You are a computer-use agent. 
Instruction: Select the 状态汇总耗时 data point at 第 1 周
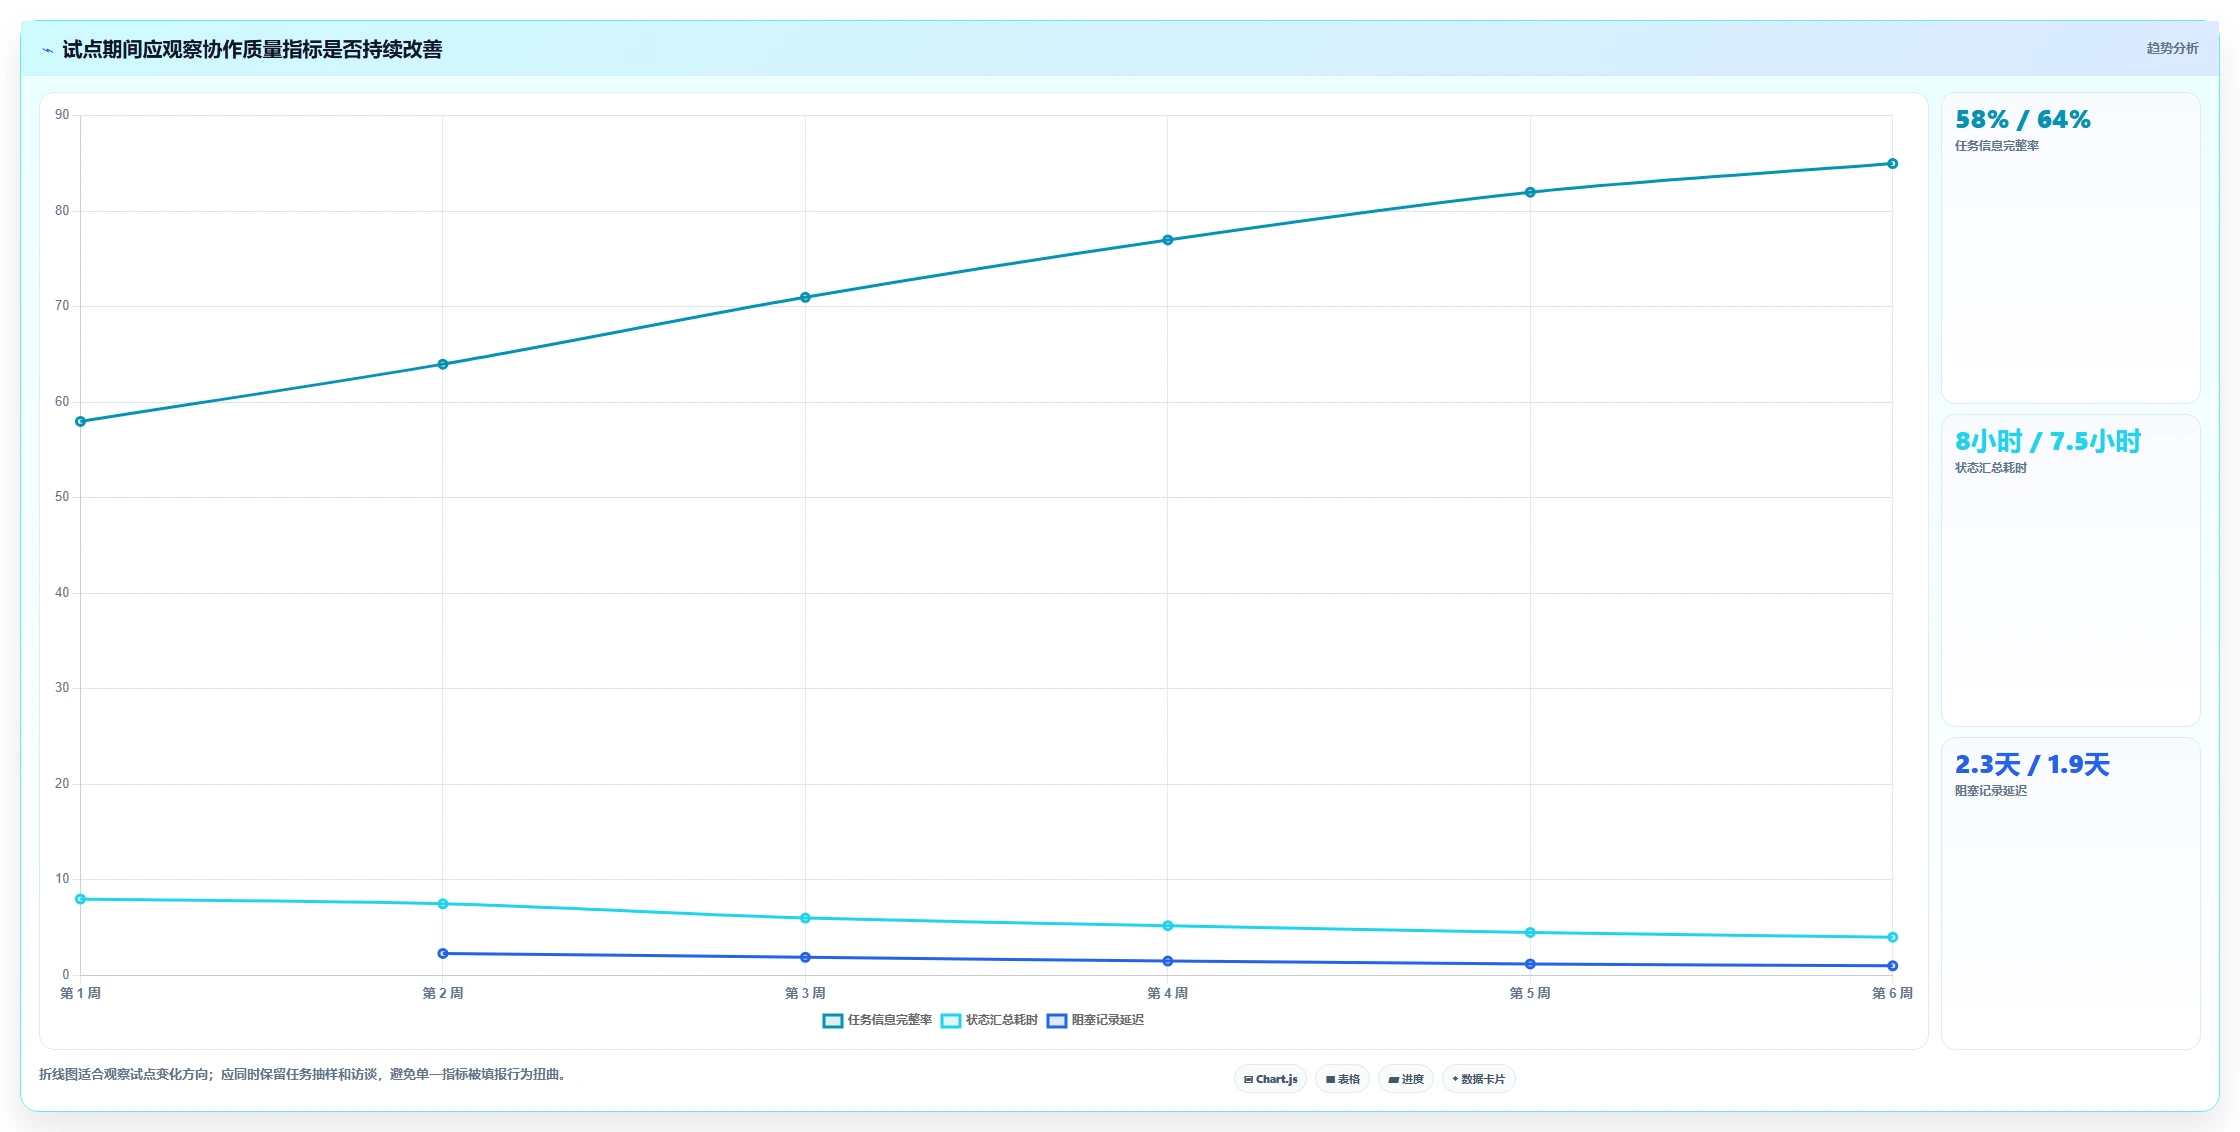point(80,899)
